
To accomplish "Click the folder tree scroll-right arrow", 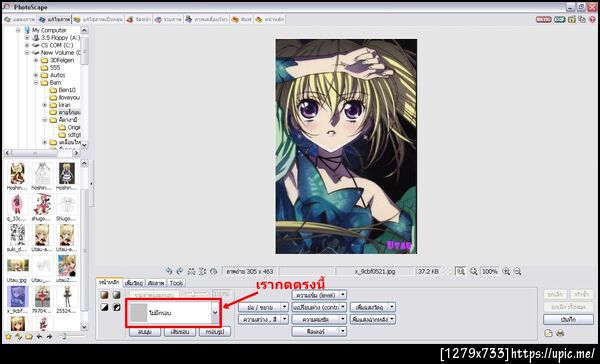I will point(76,153).
